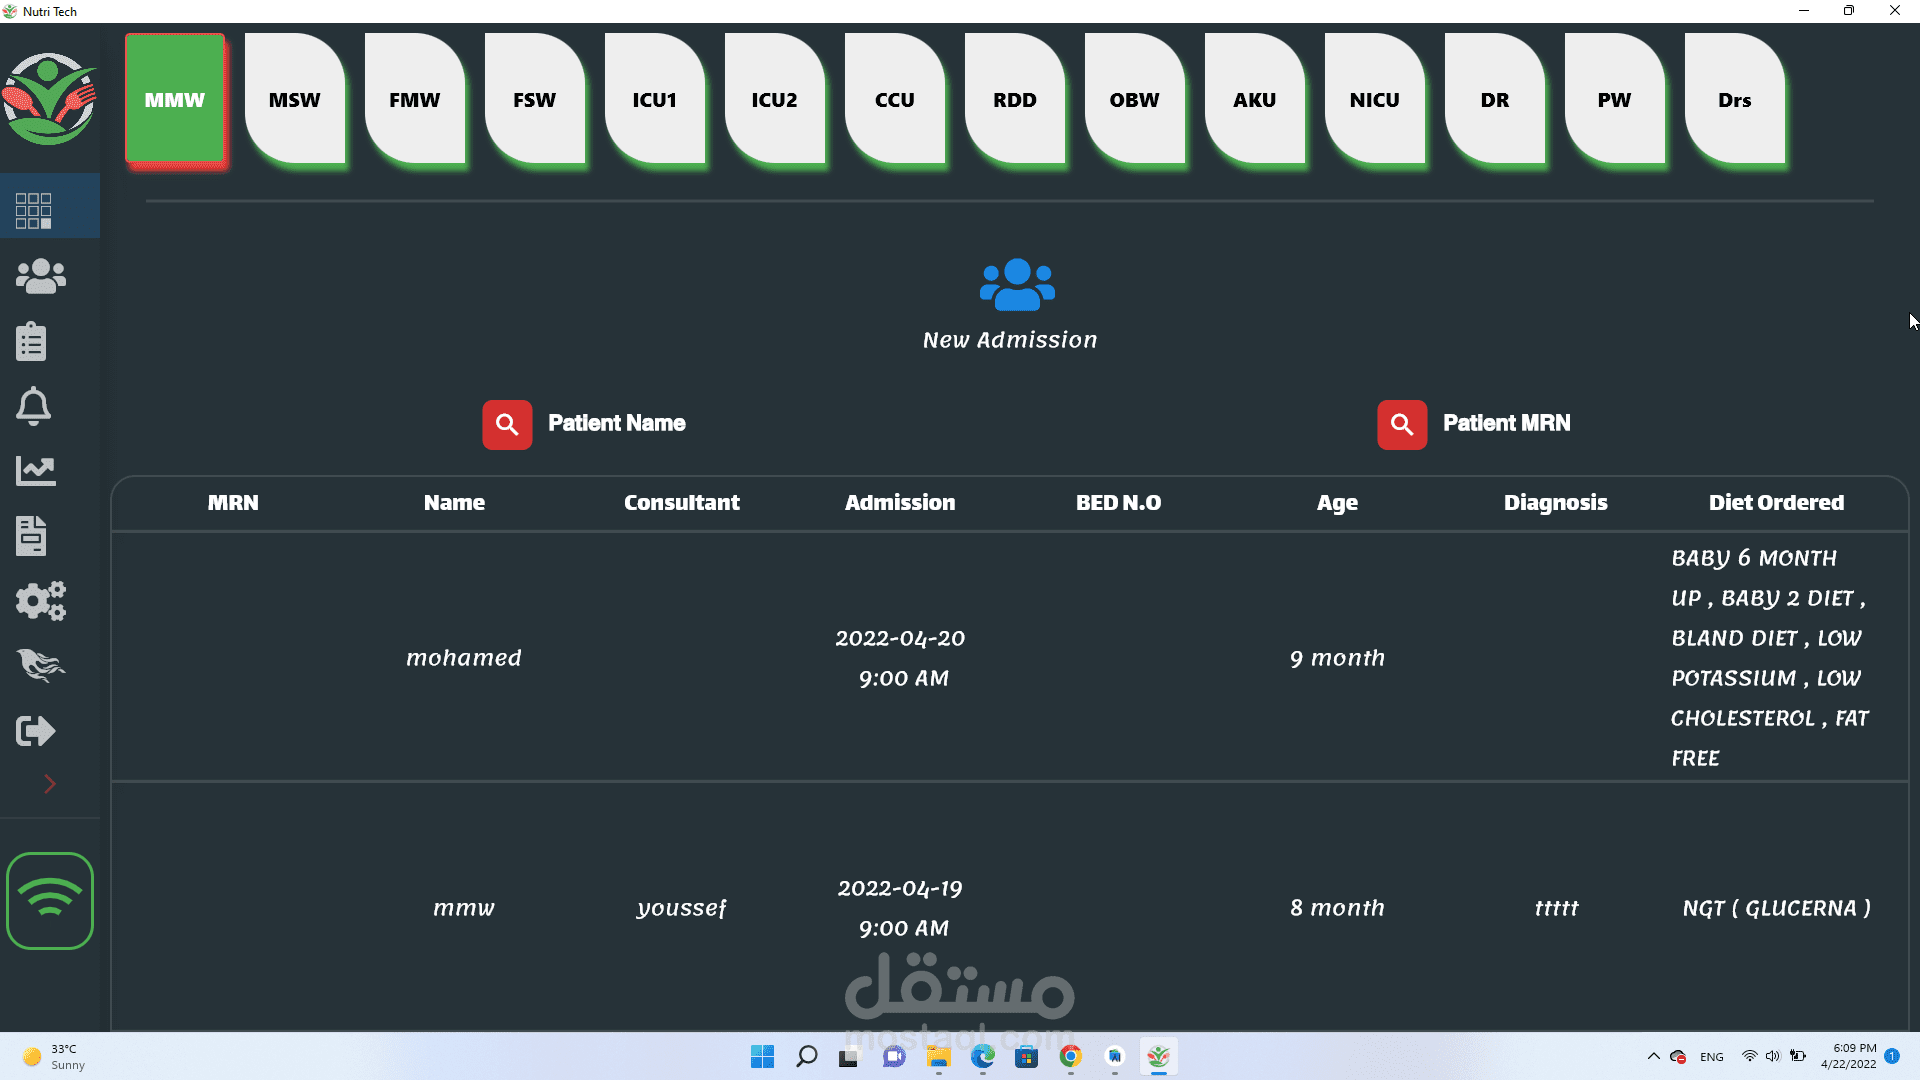Viewport: 1920px width, 1080px height.
Task: Select the NICU ward tab
Action: (x=1375, y=100)
